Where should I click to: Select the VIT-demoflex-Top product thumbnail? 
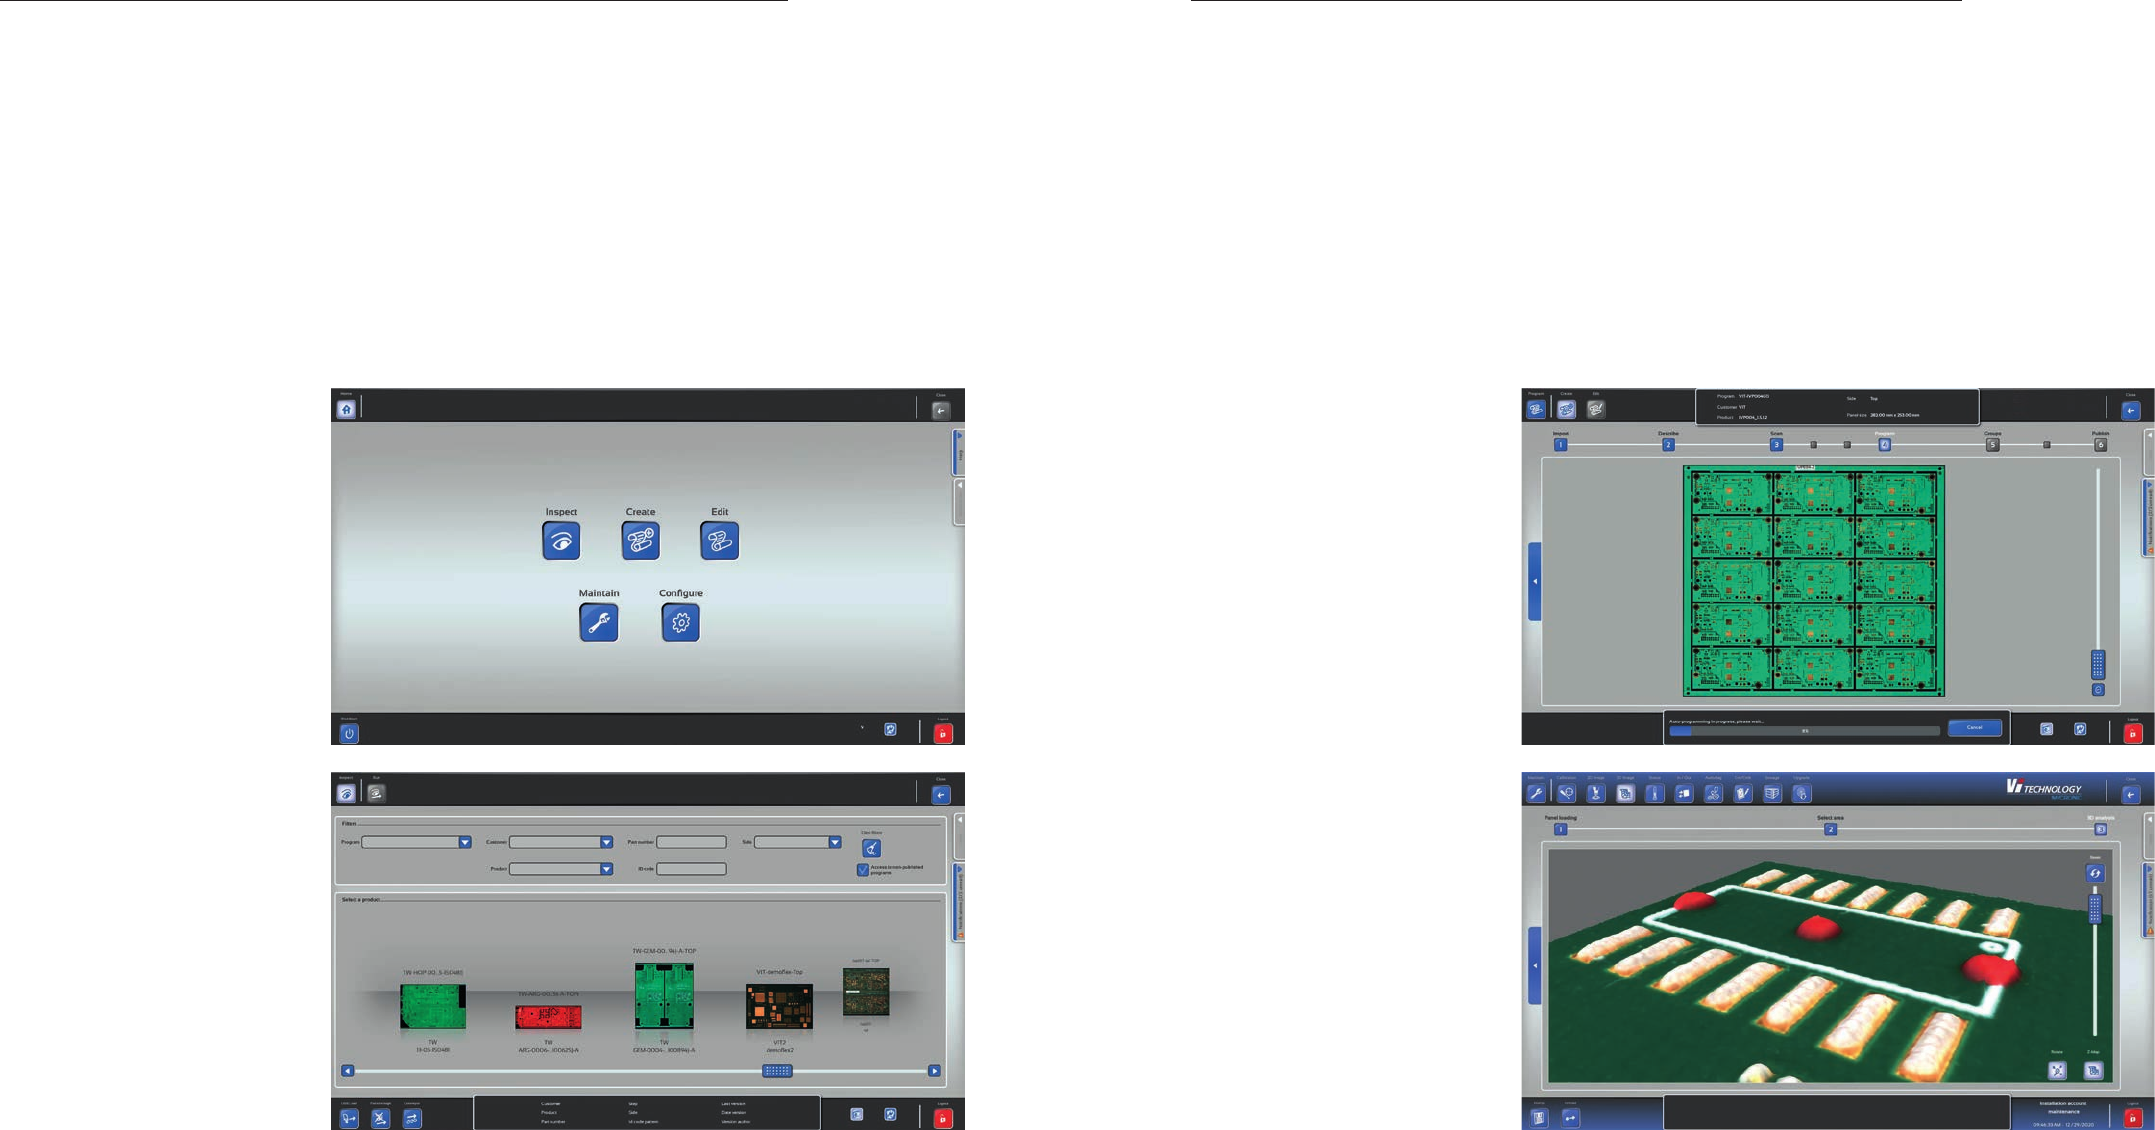[x=779, y=1006]
